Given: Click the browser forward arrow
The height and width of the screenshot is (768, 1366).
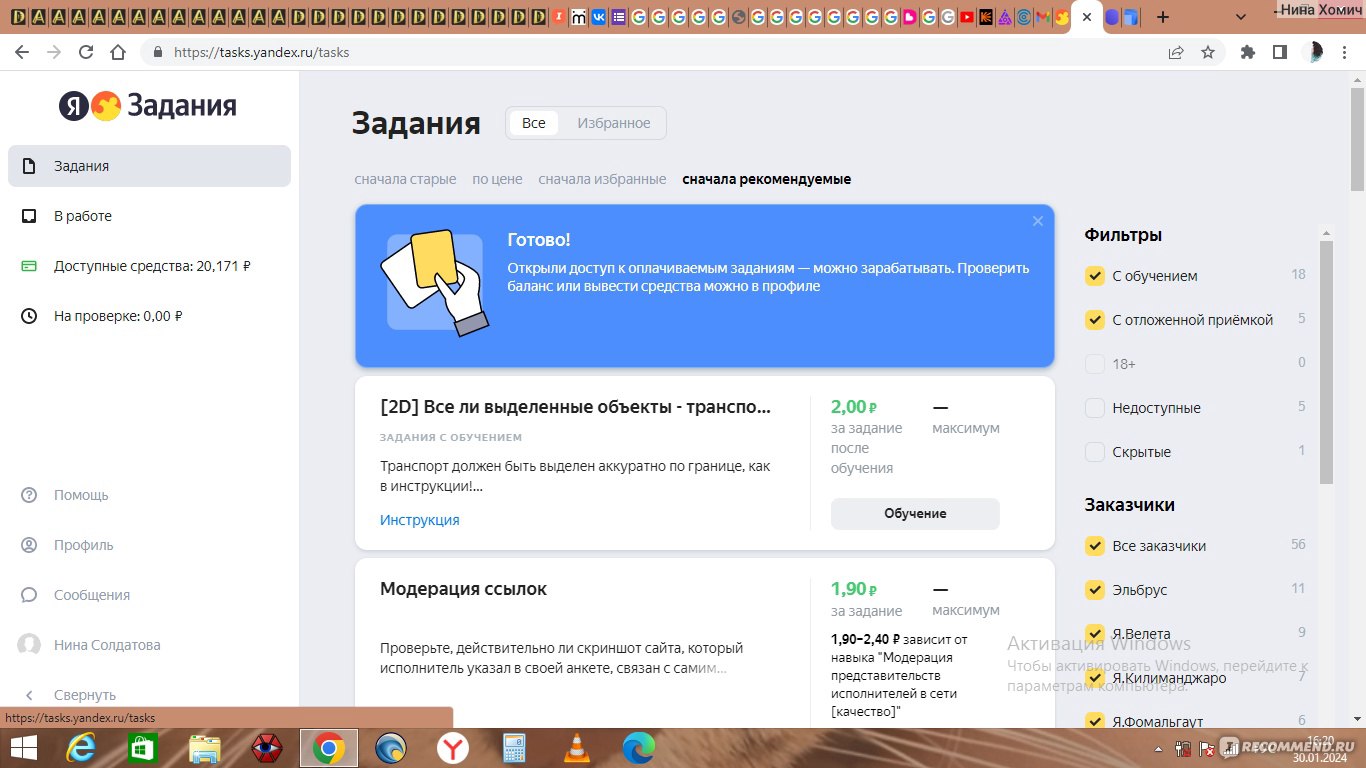Looking at the screenshot, I should coord(54,52).
